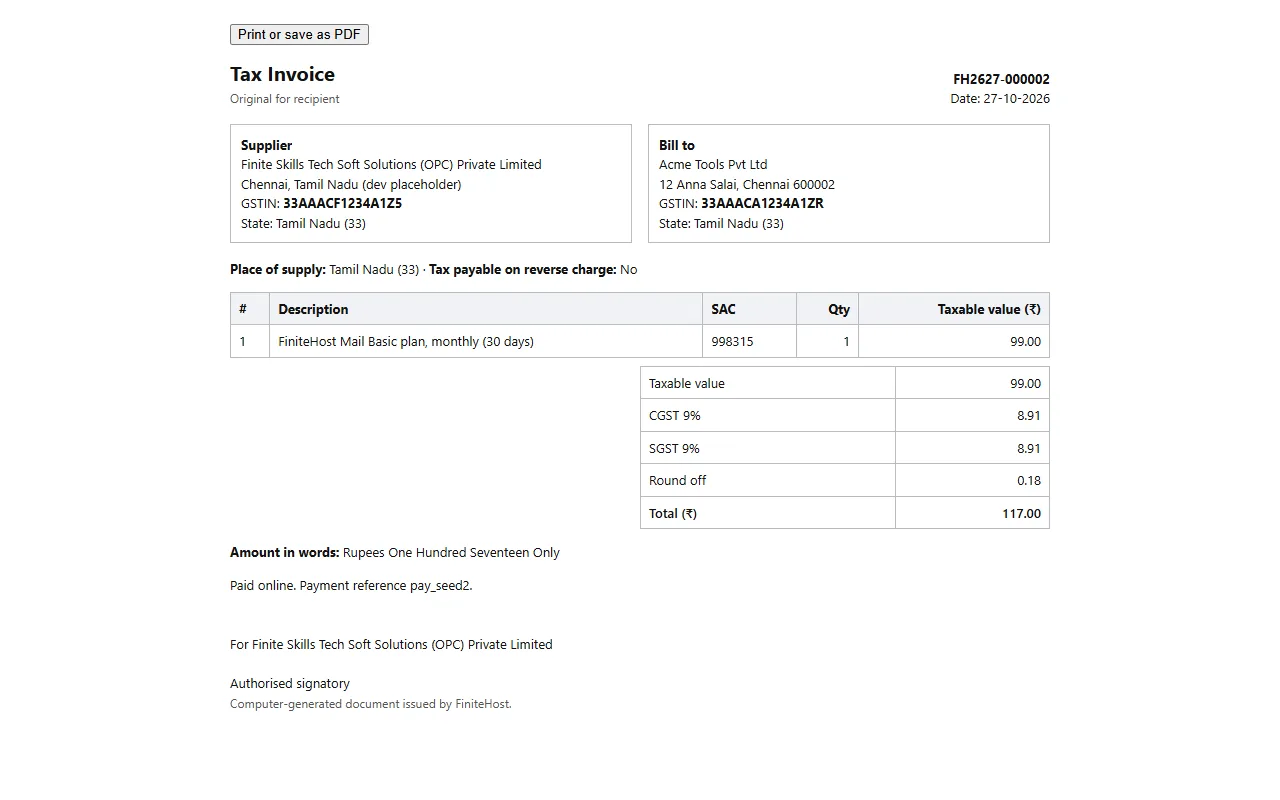The image size is (1280, 800).
Task: Click address 12 Anna Salai, Chennai 600002
Action: click(x=747, y=184)
